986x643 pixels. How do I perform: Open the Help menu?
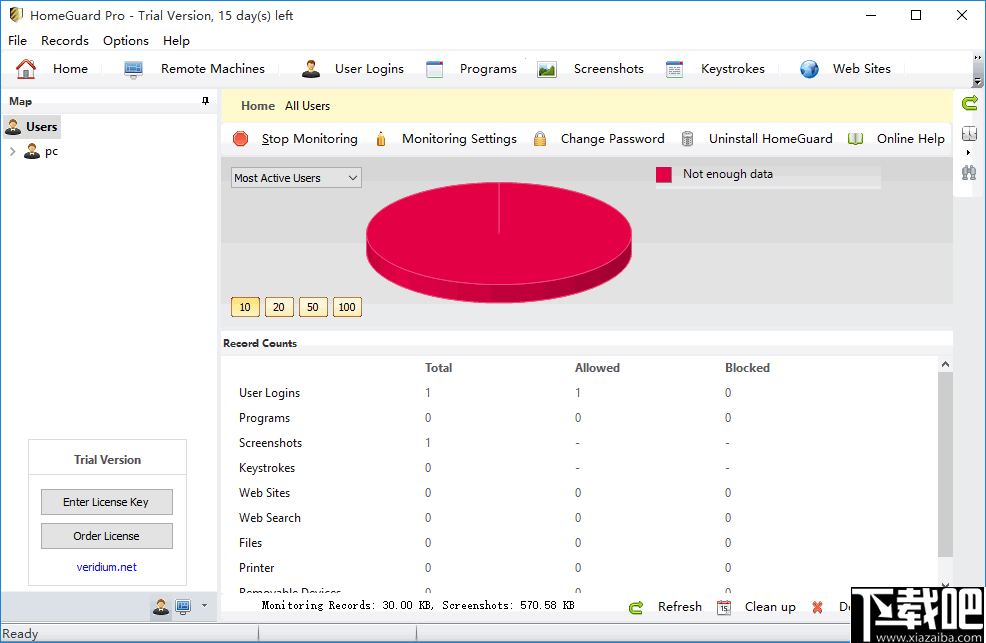[x=176, y=40]
